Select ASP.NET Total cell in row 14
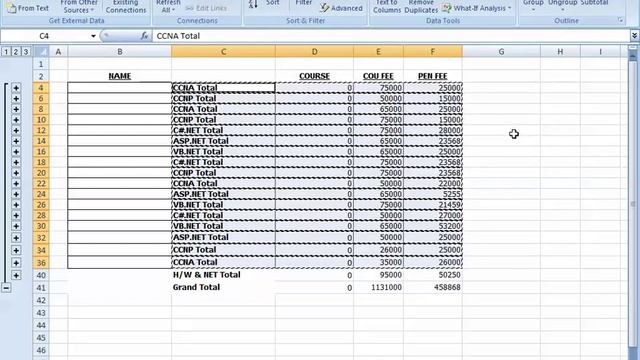 tap(223, 141)
